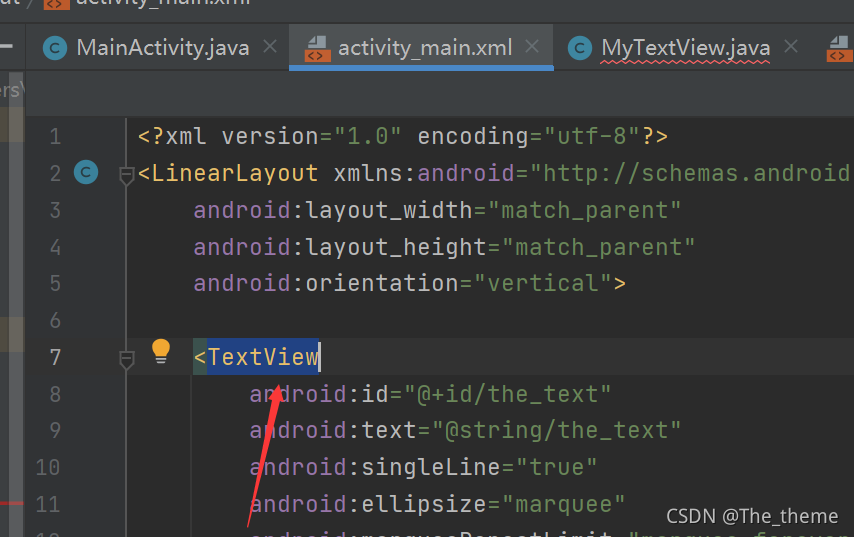Click the singleLine "true" value

pos(556,467)
